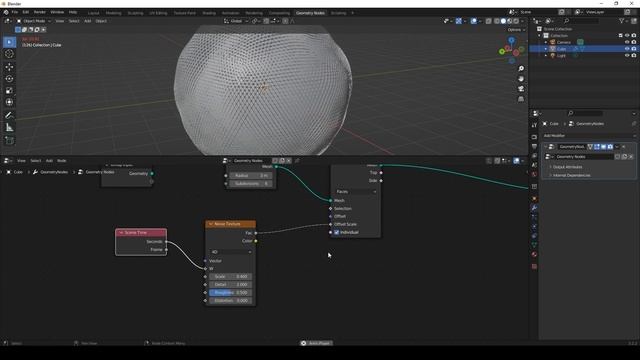
Task: Expand the Camera item in outliner
Action: click(x=546, y=42)
